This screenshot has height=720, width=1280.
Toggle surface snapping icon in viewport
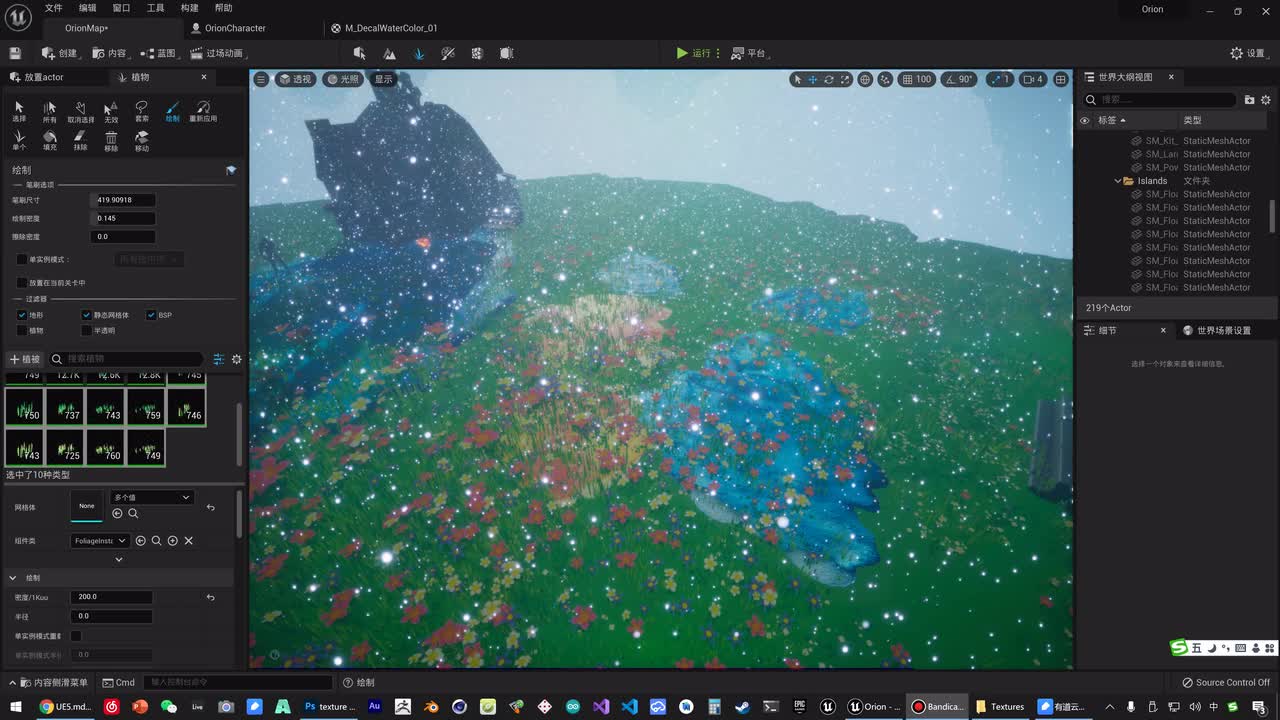pos(886,79)
